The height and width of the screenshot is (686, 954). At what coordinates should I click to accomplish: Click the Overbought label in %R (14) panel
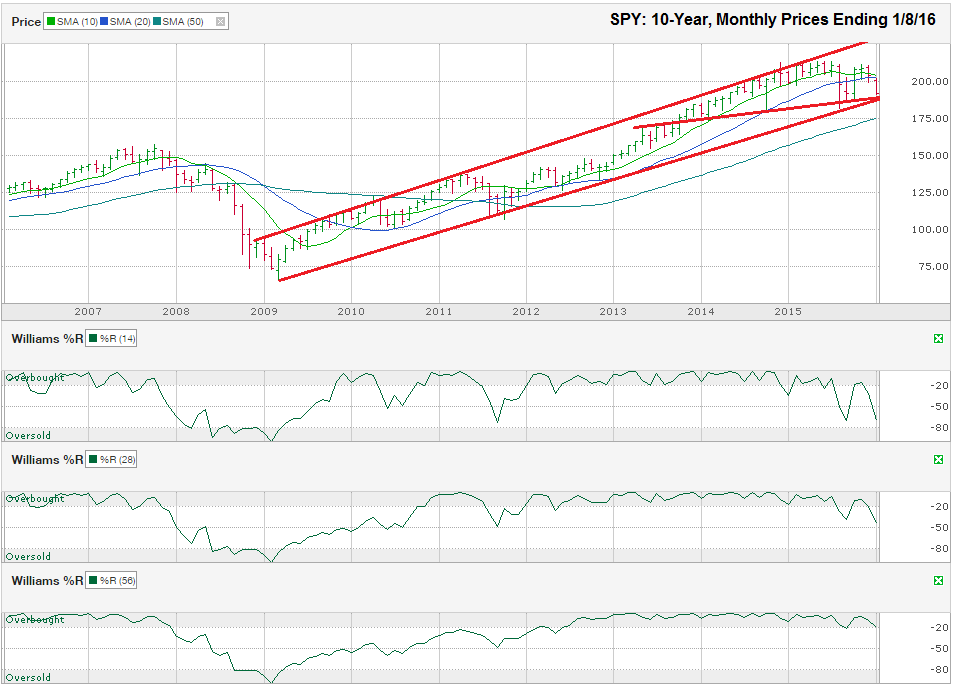pyautogui.click(x=35, y=378)
